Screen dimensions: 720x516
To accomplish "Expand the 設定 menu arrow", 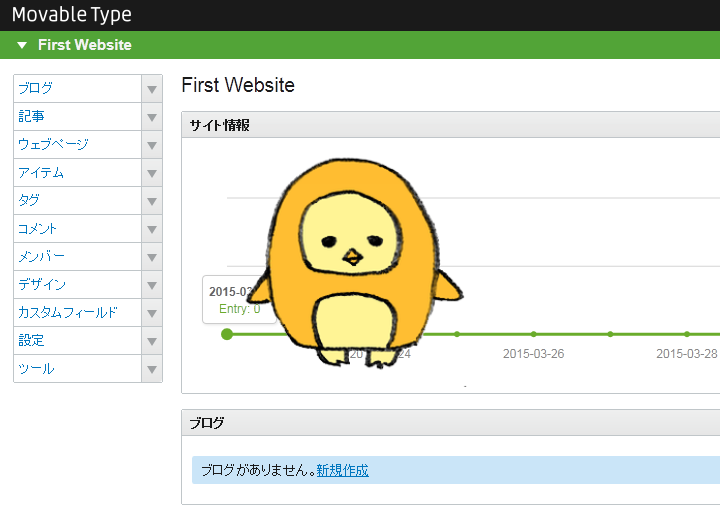I will (152, 341).
